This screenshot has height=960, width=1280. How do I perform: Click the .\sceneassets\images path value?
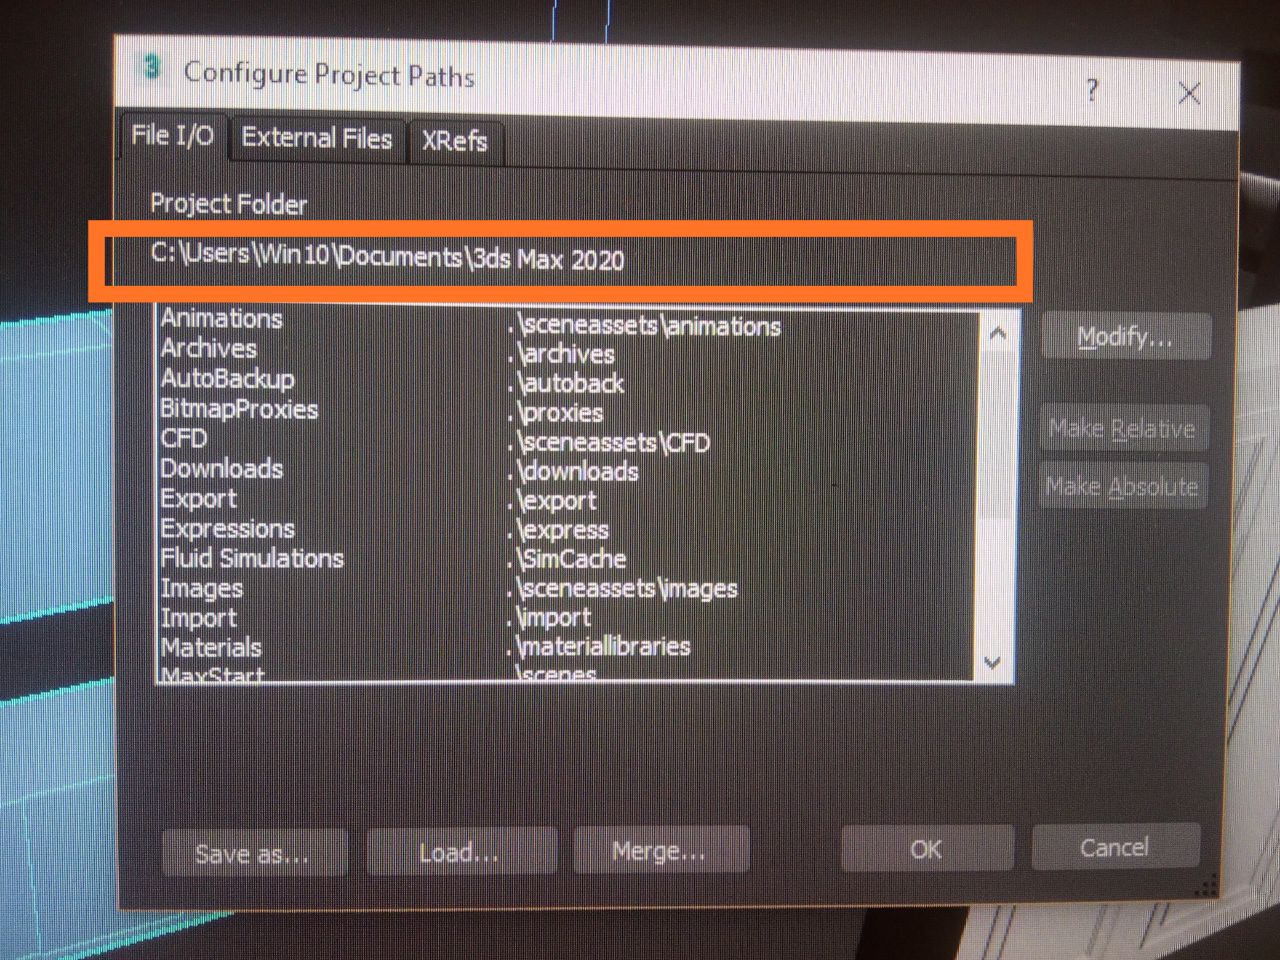coord(623,588)
